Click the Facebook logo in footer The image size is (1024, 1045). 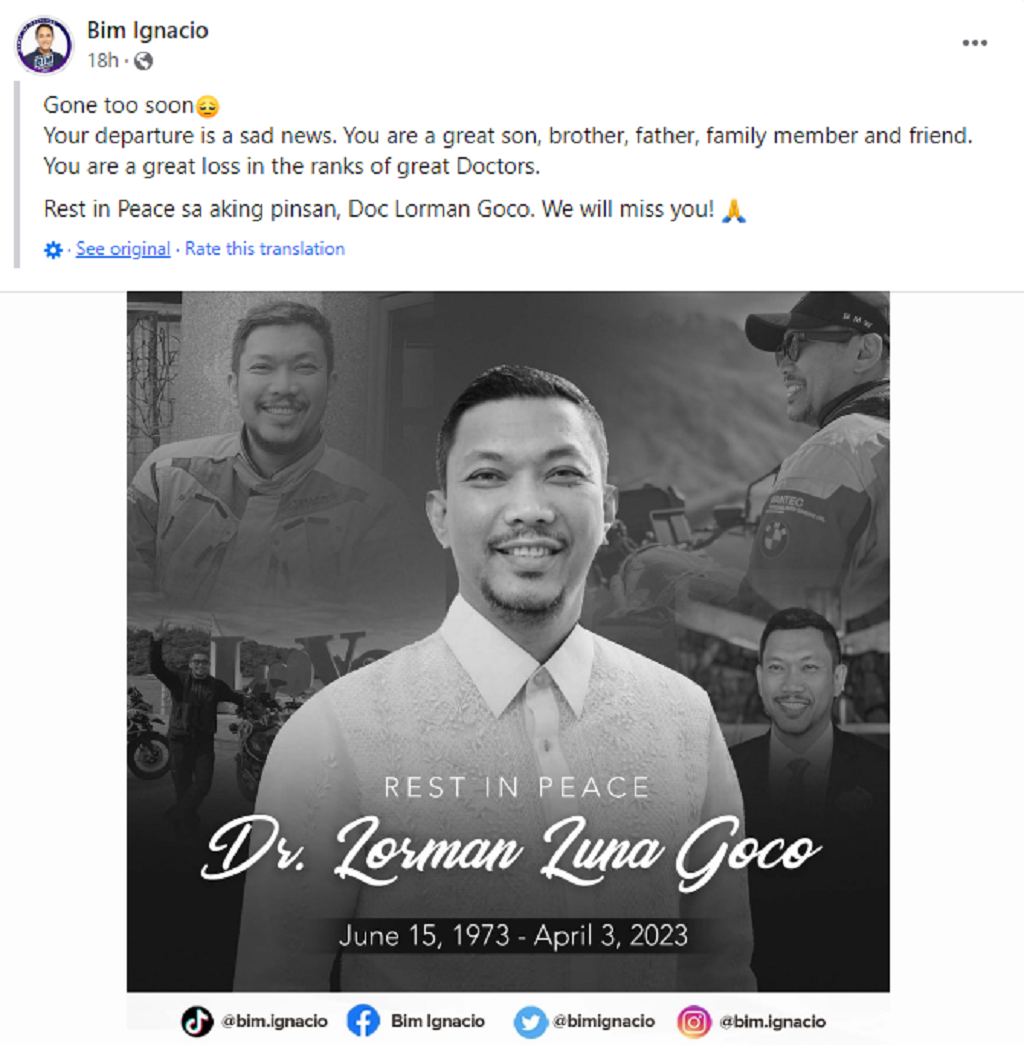point(363,1021)
